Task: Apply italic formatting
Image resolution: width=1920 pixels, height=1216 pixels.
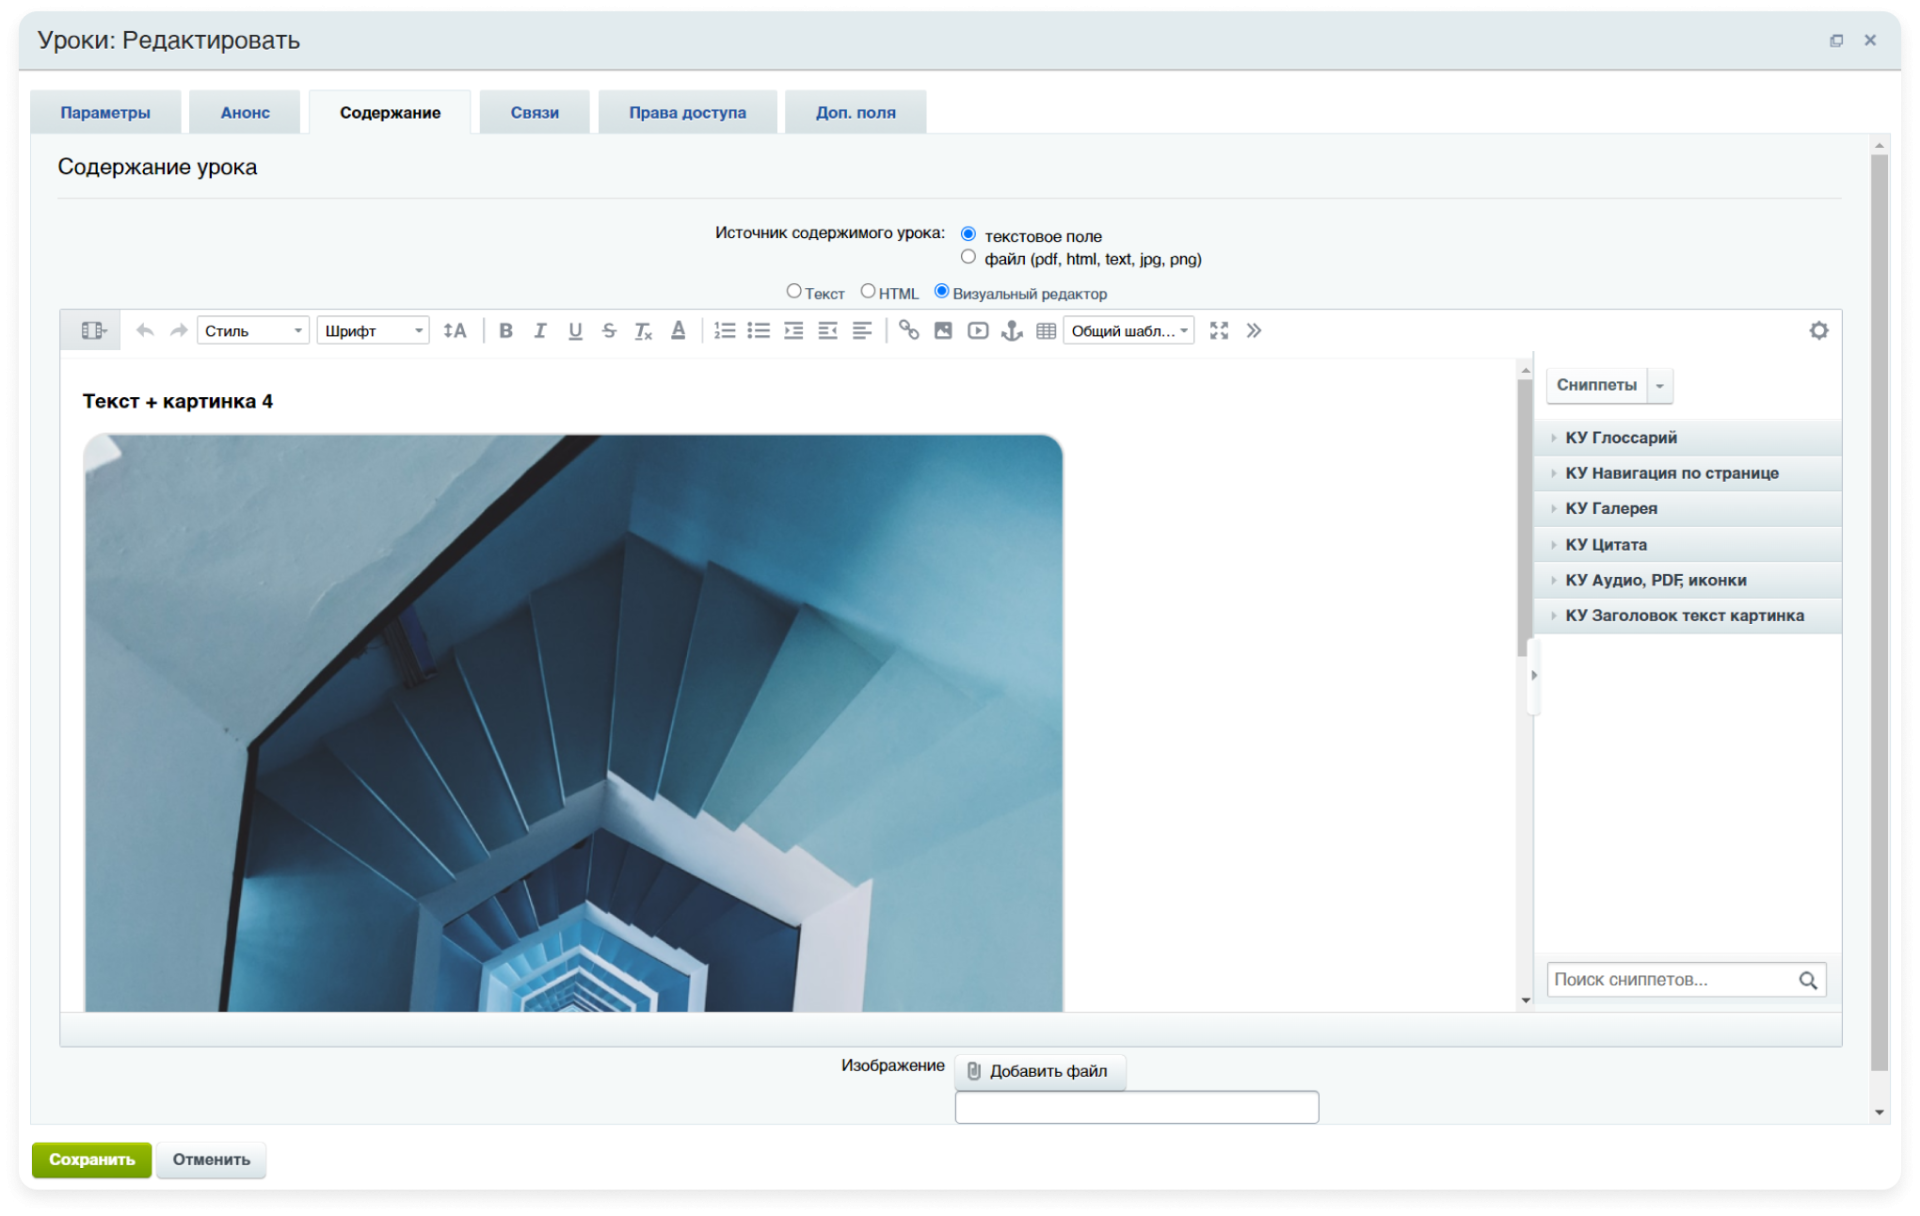Action: point(540,331)
